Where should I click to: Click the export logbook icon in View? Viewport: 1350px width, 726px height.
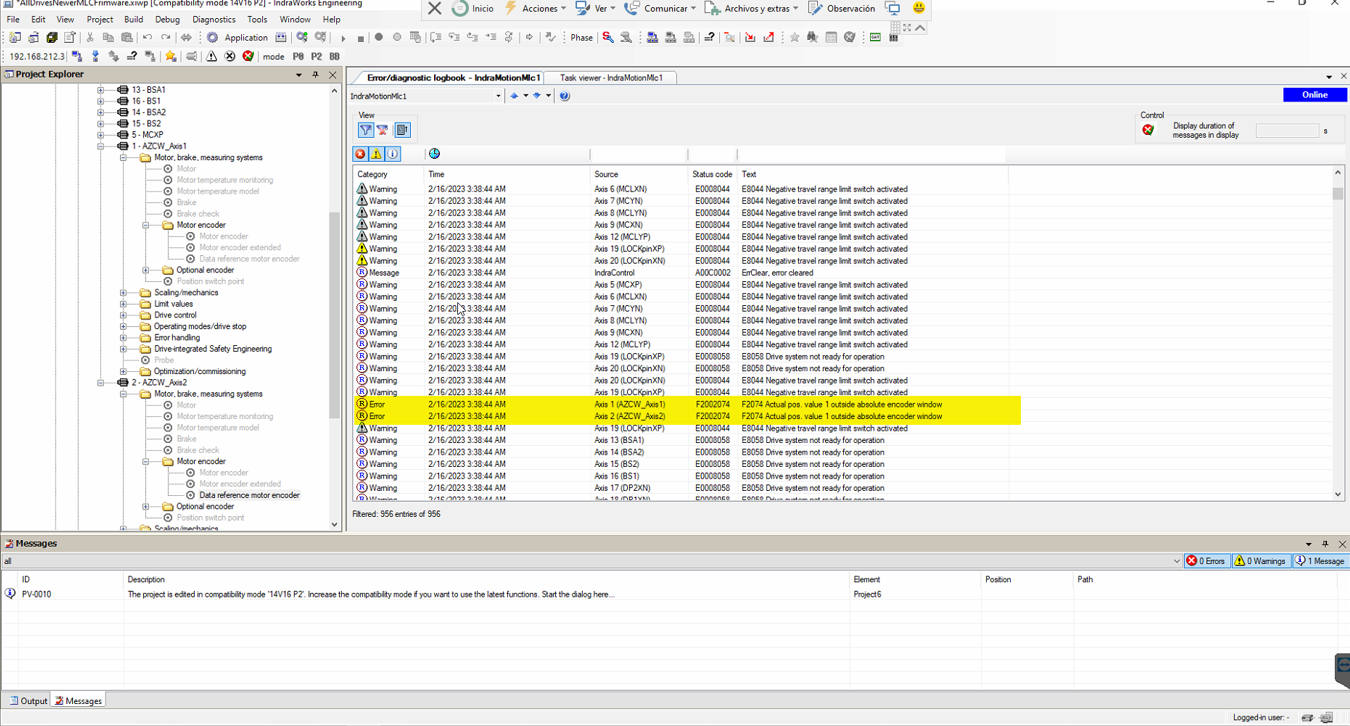[402, 130]
